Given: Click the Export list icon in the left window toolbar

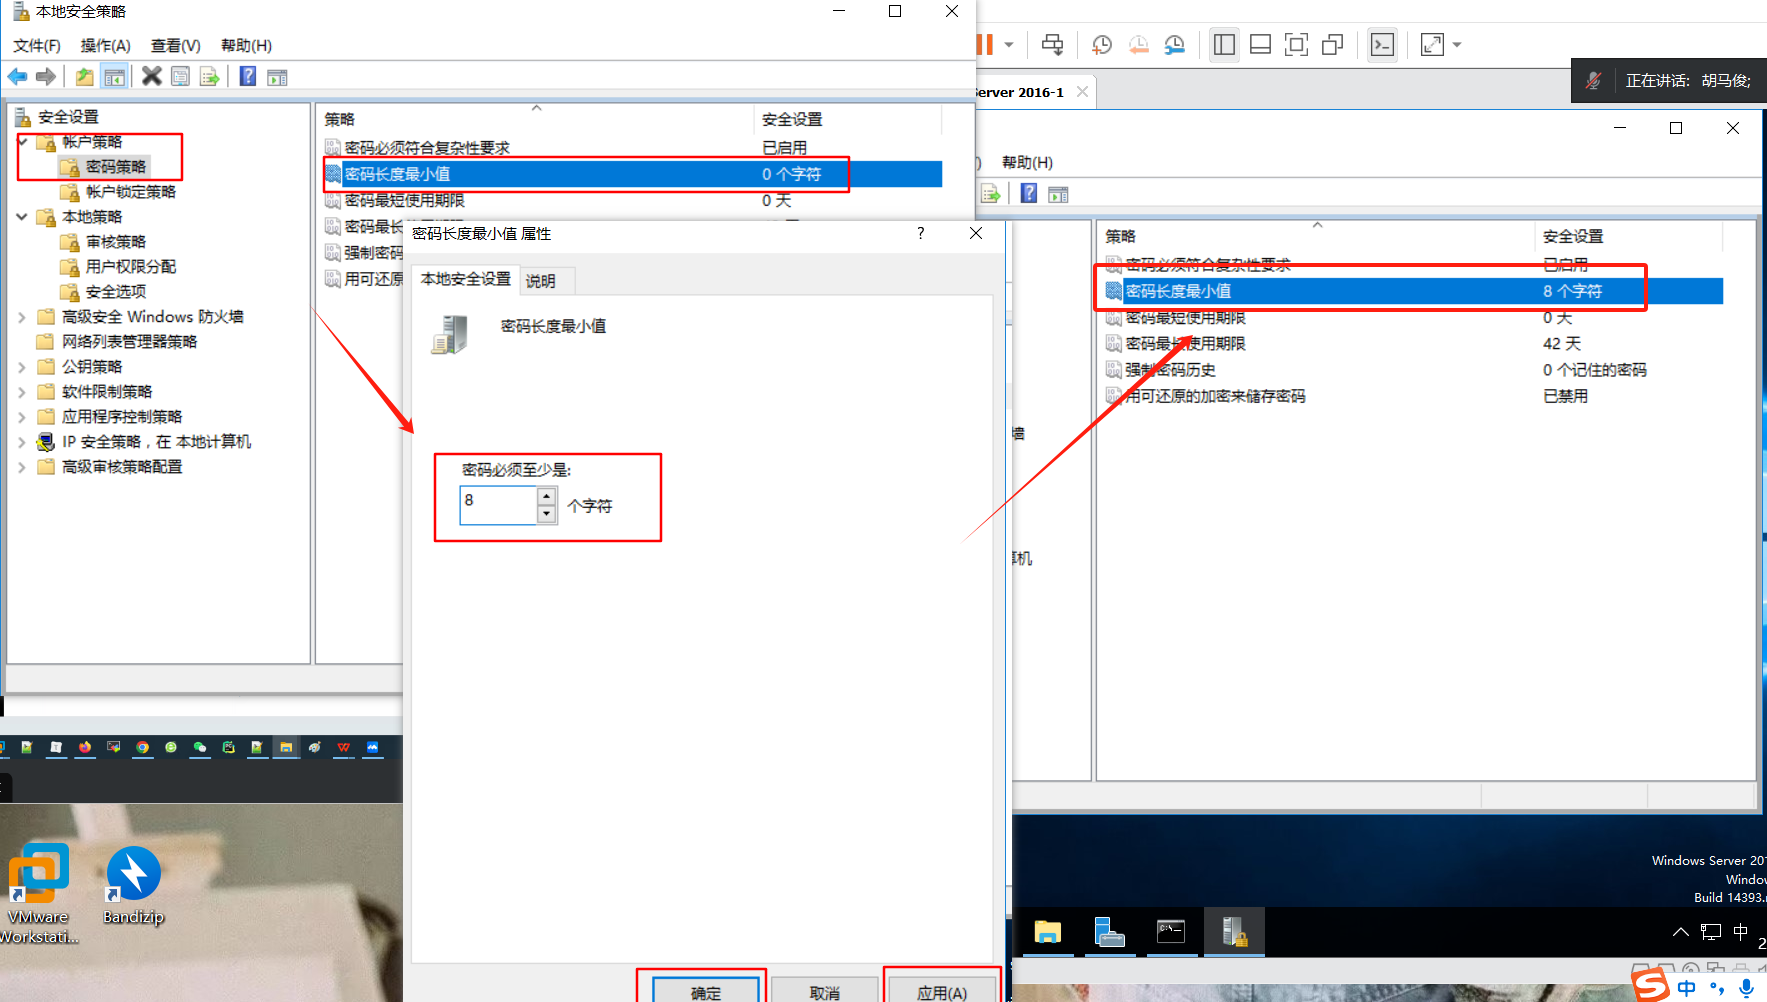Looking at the screenshot, I should (x=209, y=77).
